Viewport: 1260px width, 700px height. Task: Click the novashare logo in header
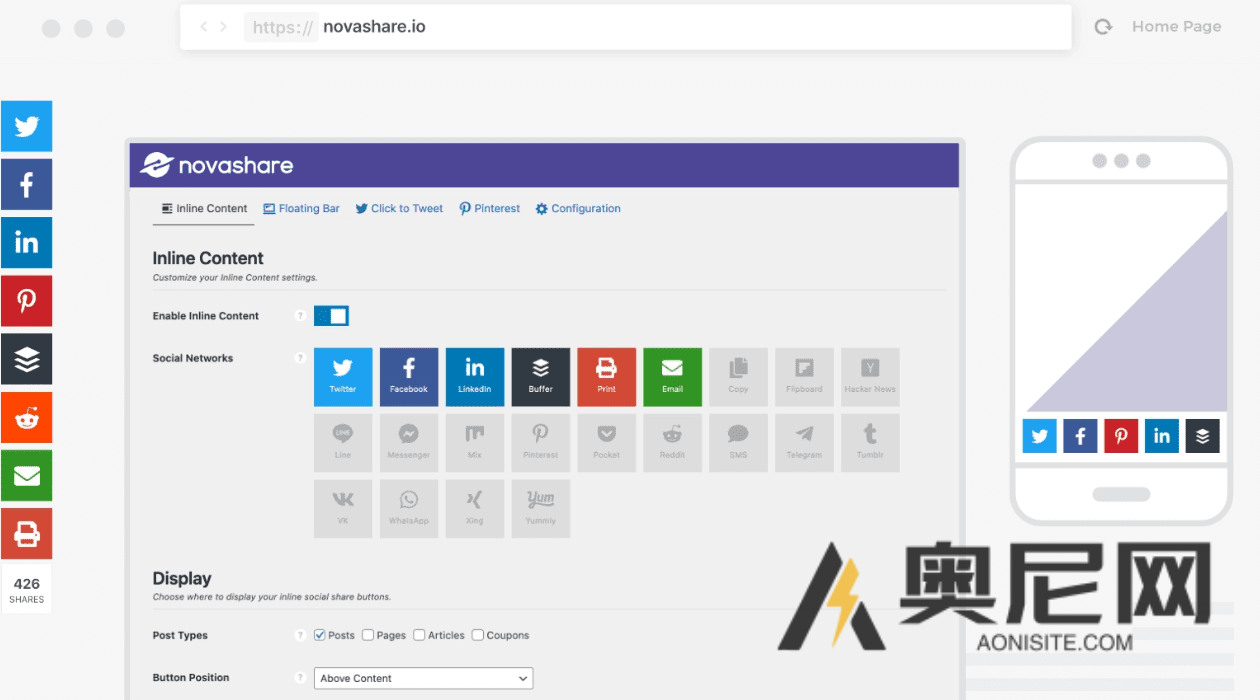click(x=217, y=165)
